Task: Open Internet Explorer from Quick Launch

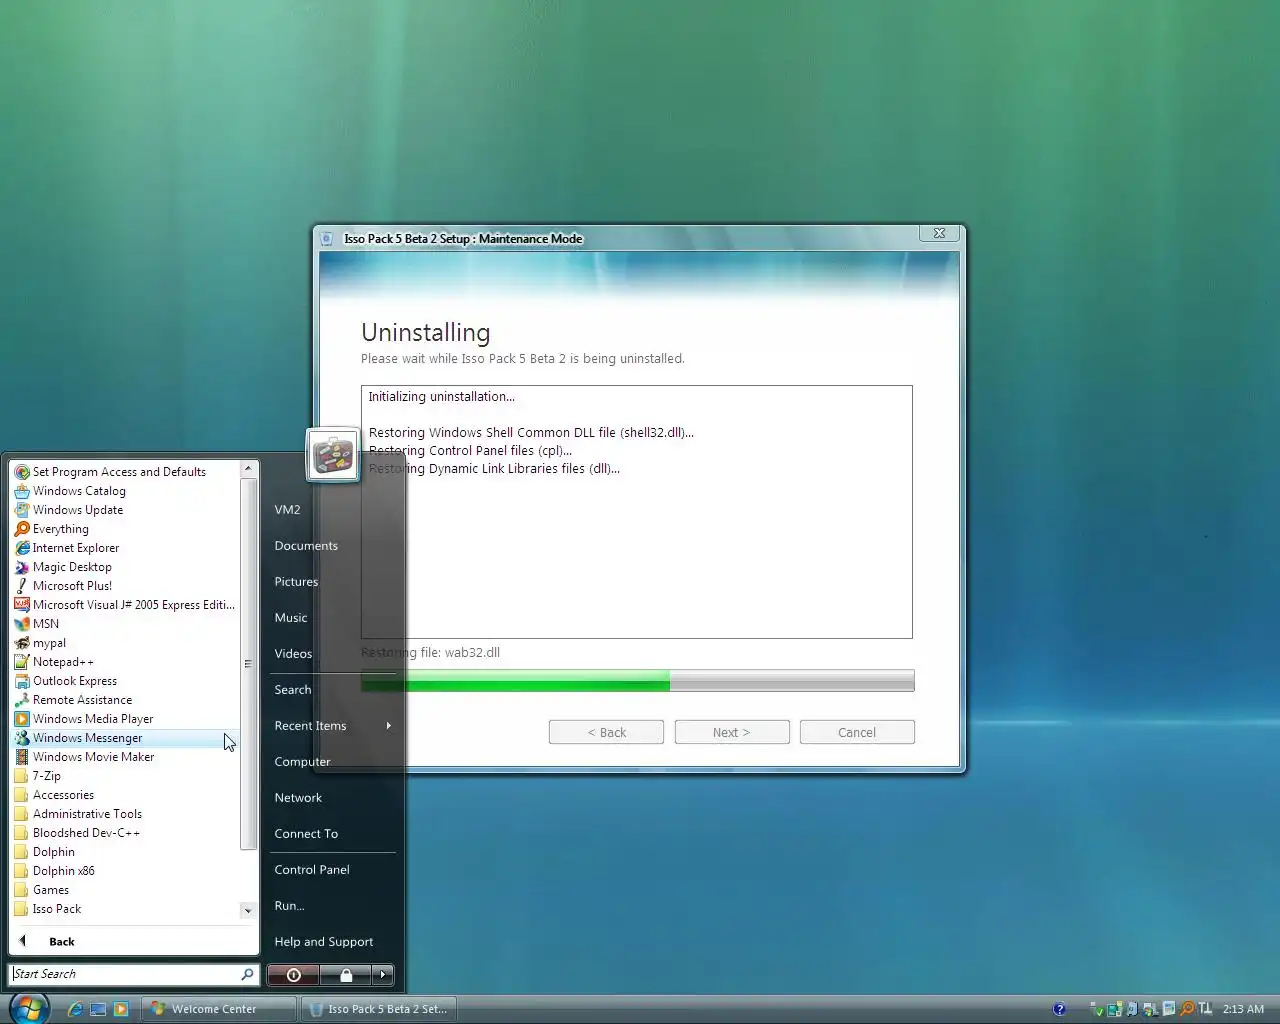Action: [x=74, y=1009]
